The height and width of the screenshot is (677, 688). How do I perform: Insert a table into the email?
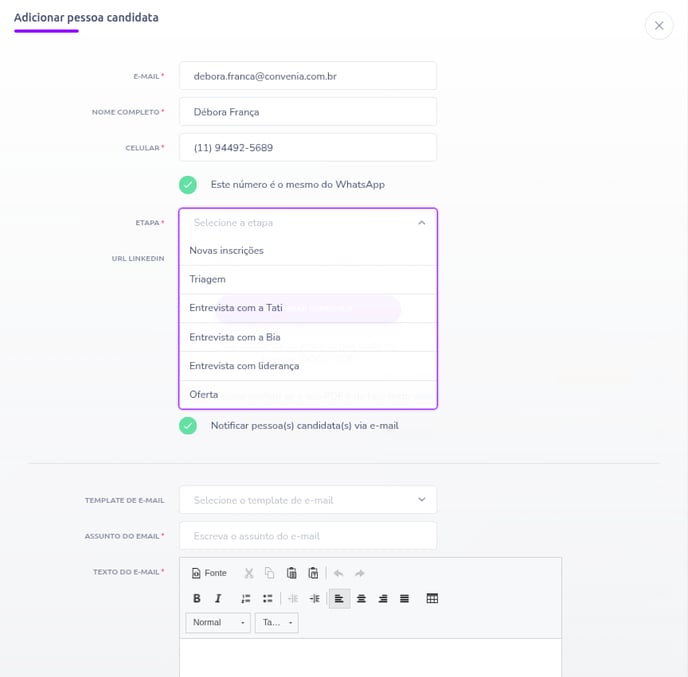(x=432, y=599)
